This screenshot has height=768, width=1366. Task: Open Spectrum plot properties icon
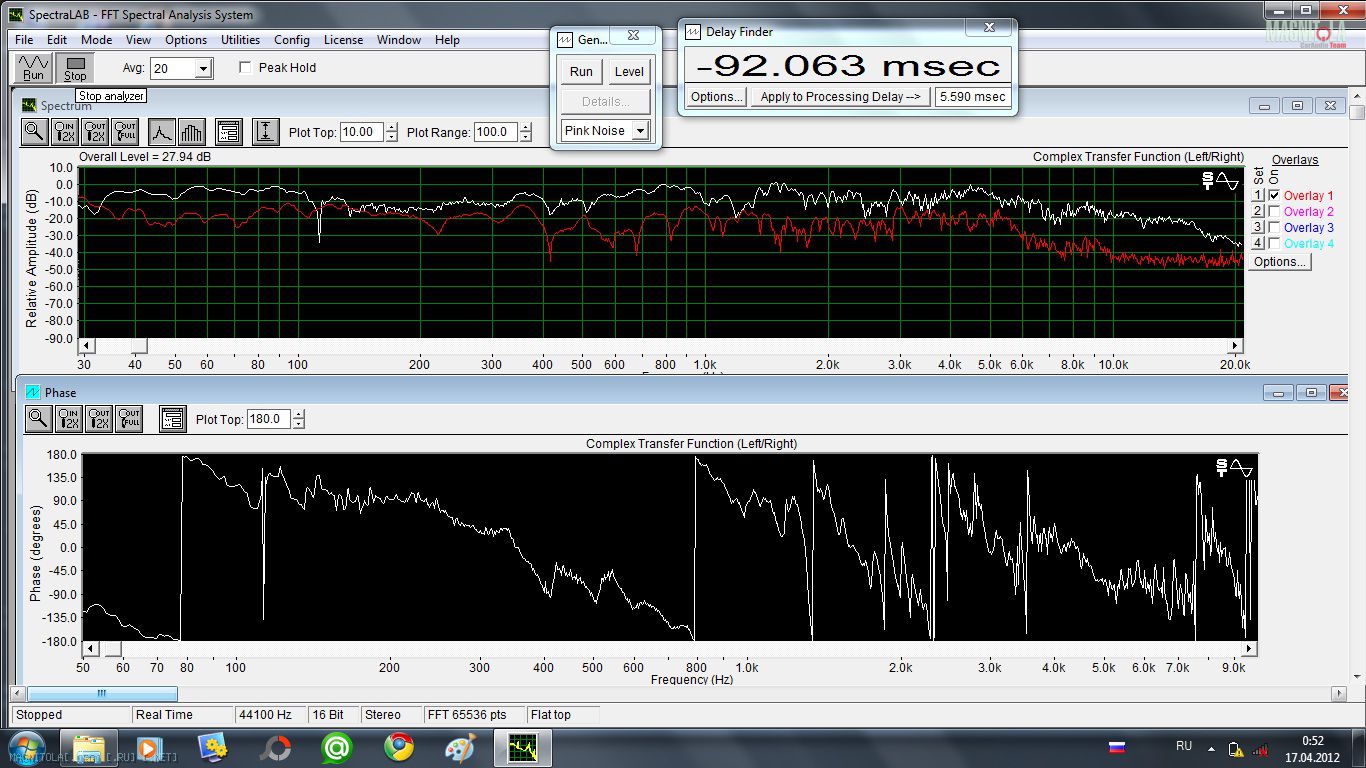228,131
